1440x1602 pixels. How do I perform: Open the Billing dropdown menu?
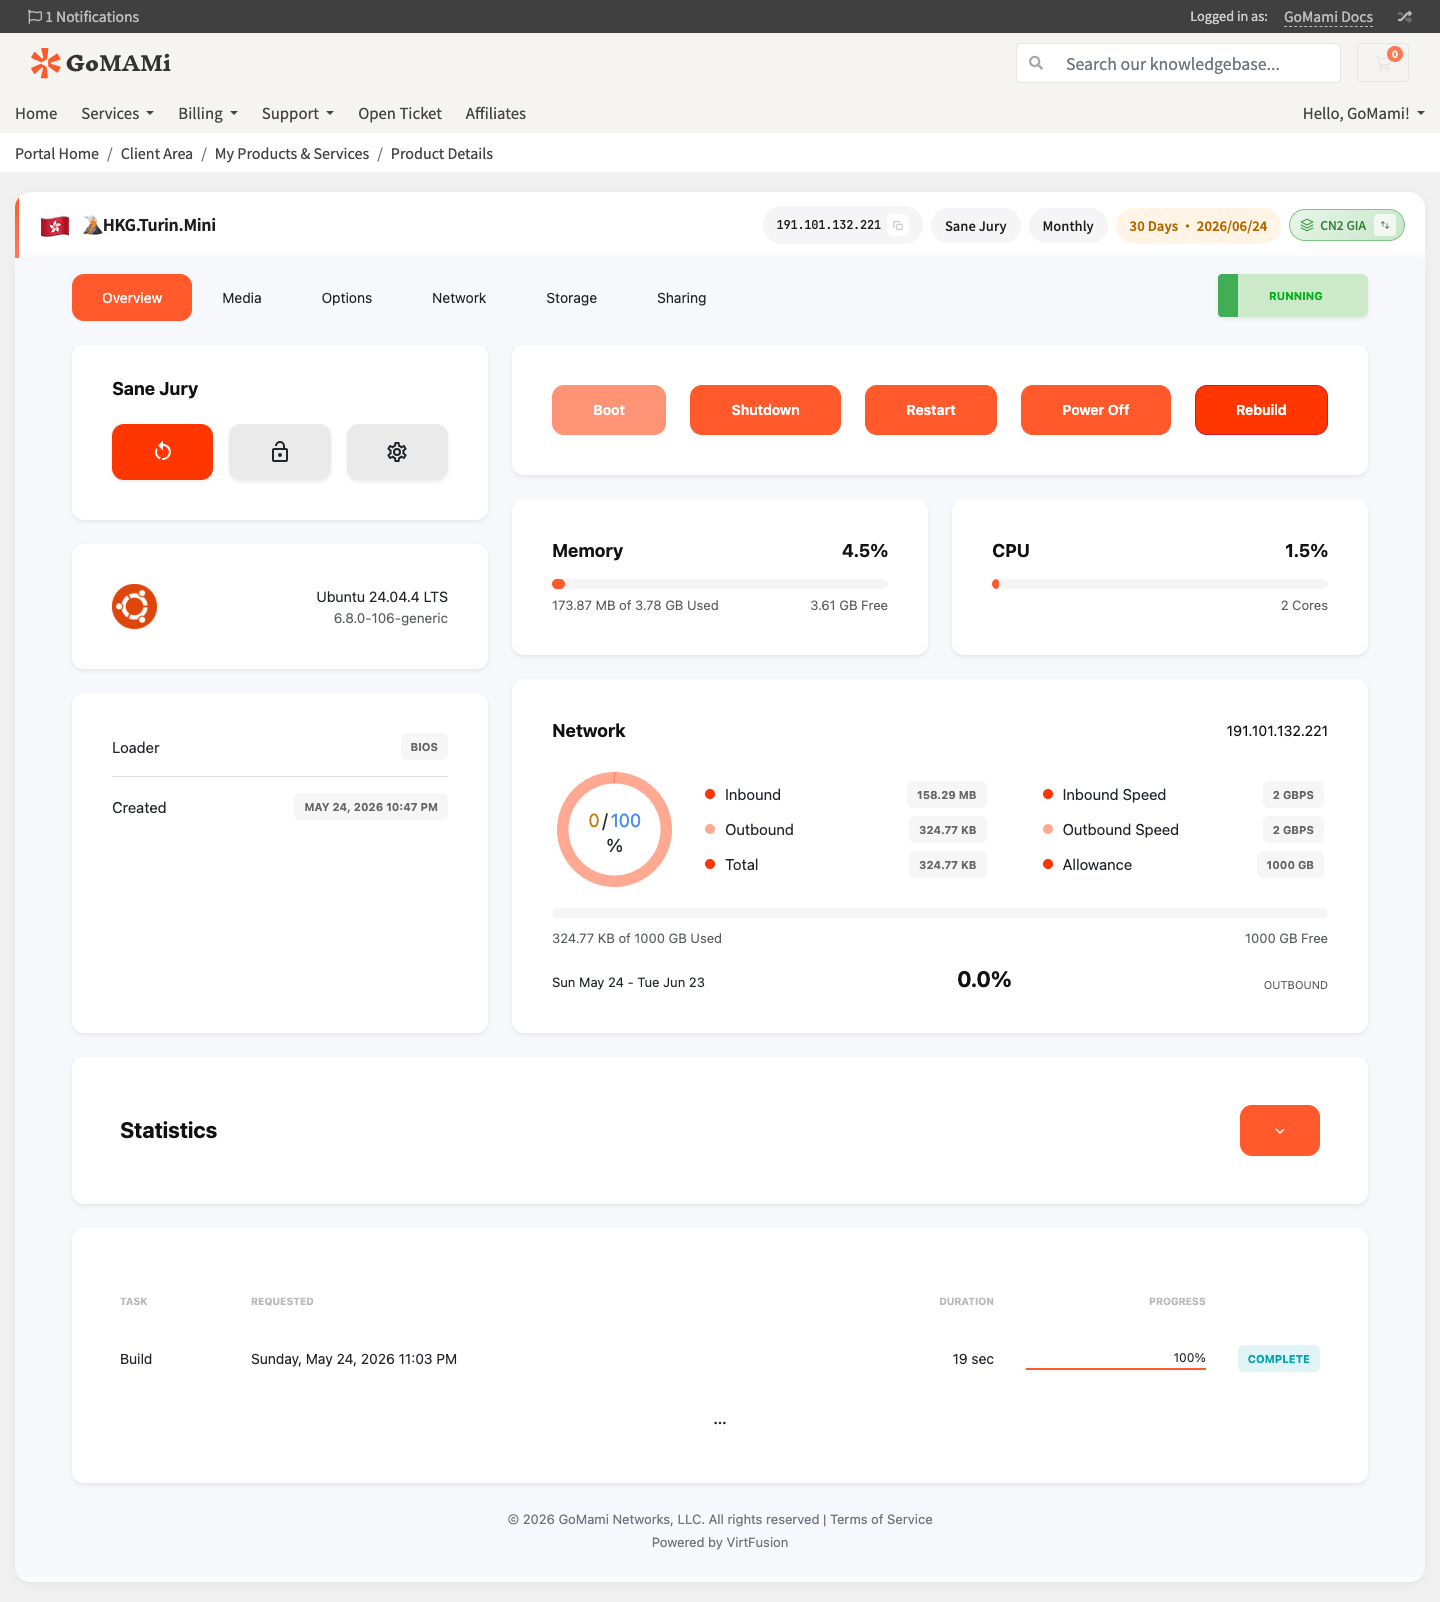(x=208, y=113)
